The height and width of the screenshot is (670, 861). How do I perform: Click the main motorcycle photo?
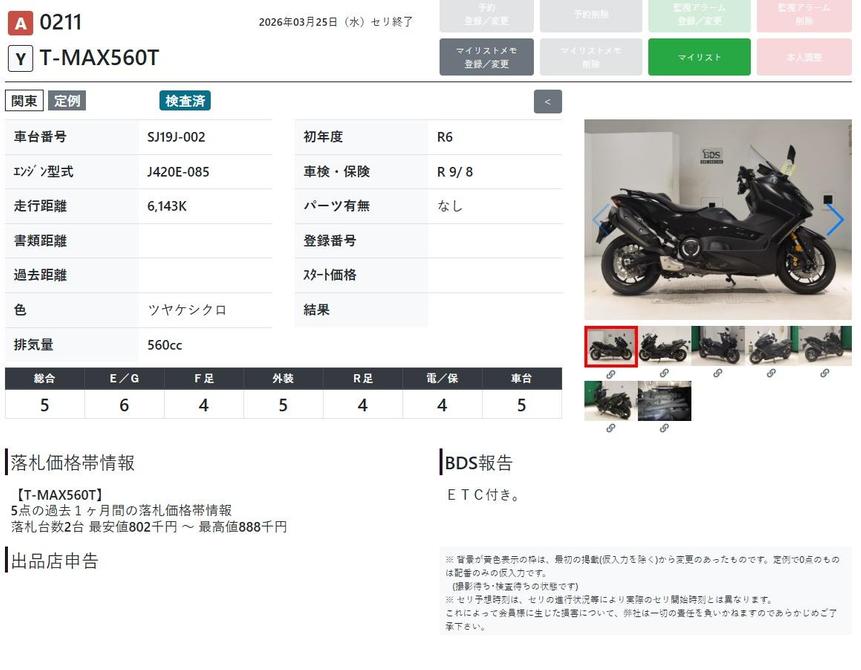click(x=717, y=220)
